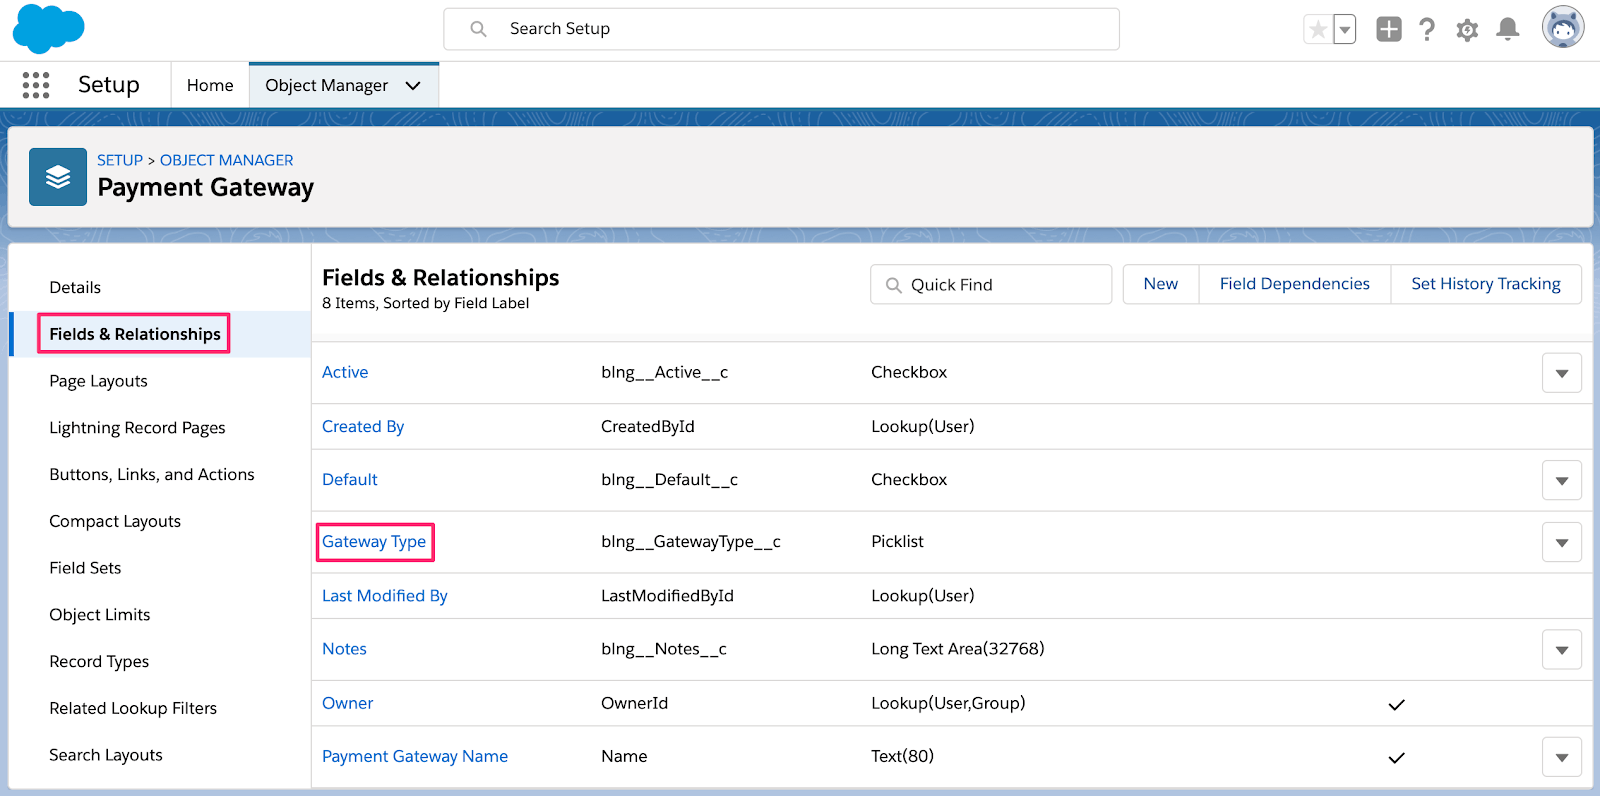Click the Quick Find search box

pos(991,285)
